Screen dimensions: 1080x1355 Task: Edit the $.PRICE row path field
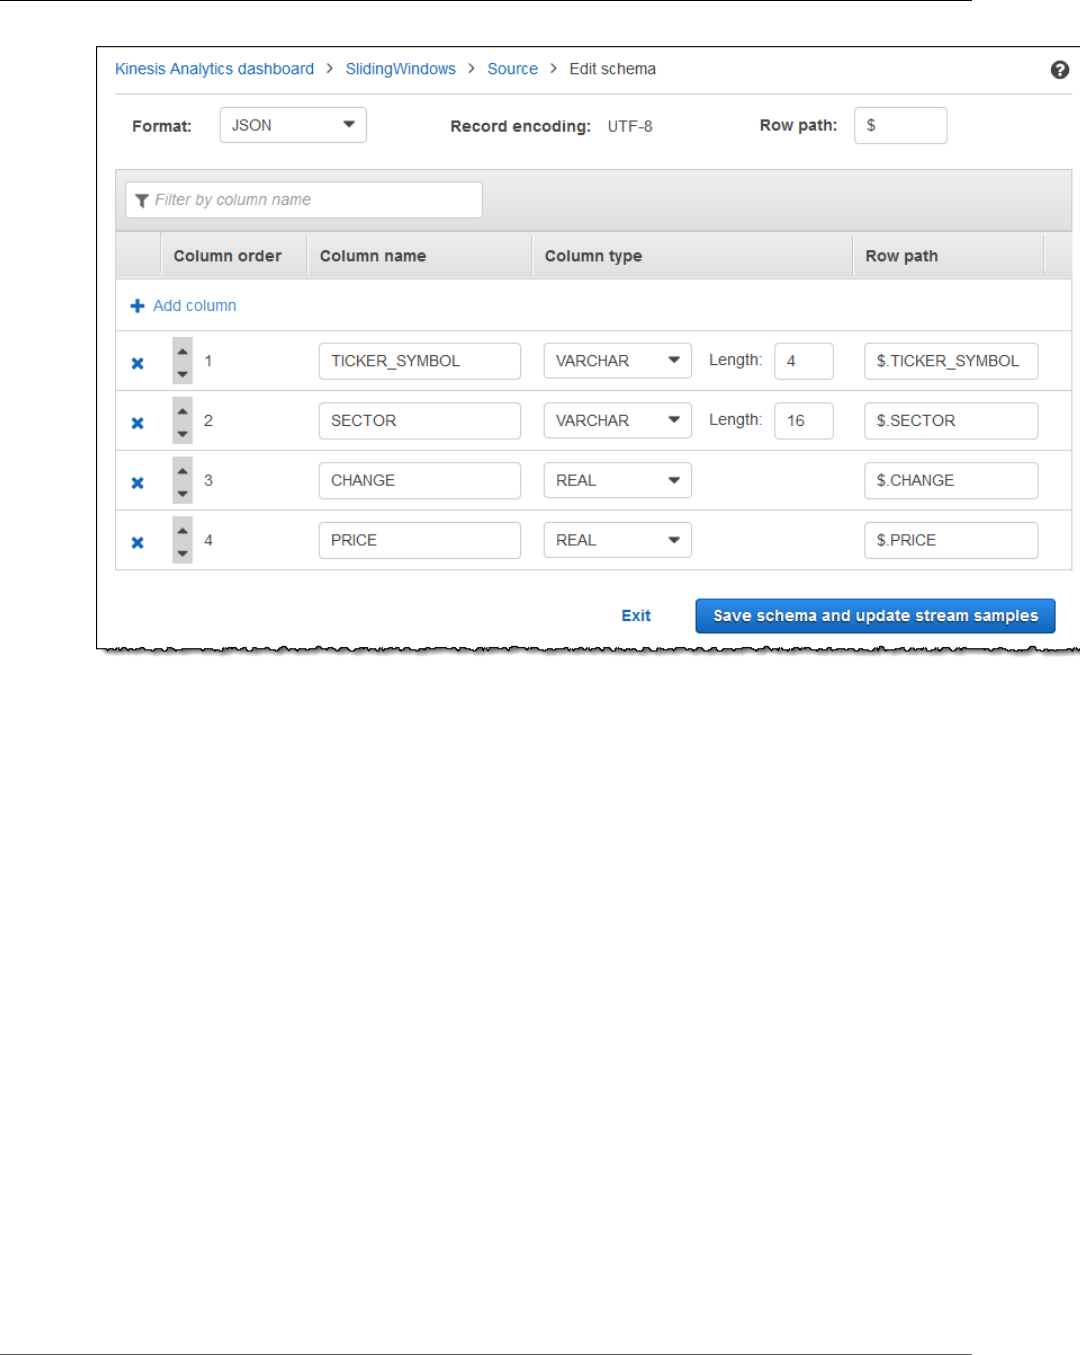951,541
